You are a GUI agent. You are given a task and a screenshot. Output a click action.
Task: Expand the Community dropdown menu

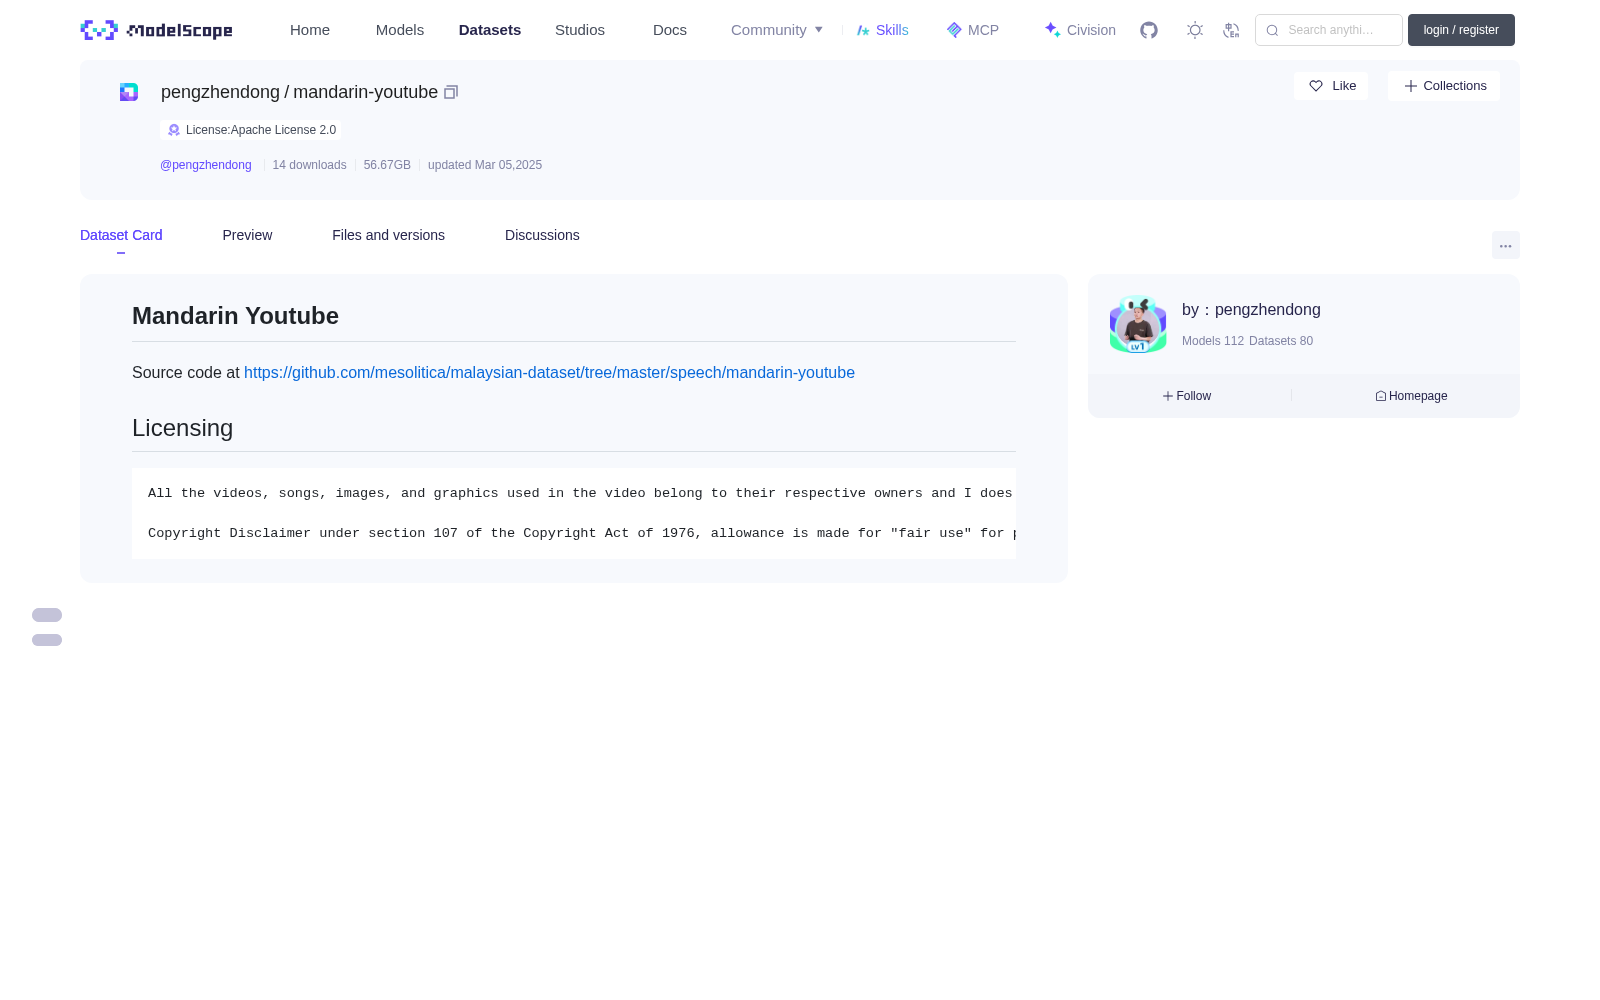[777, 30]
